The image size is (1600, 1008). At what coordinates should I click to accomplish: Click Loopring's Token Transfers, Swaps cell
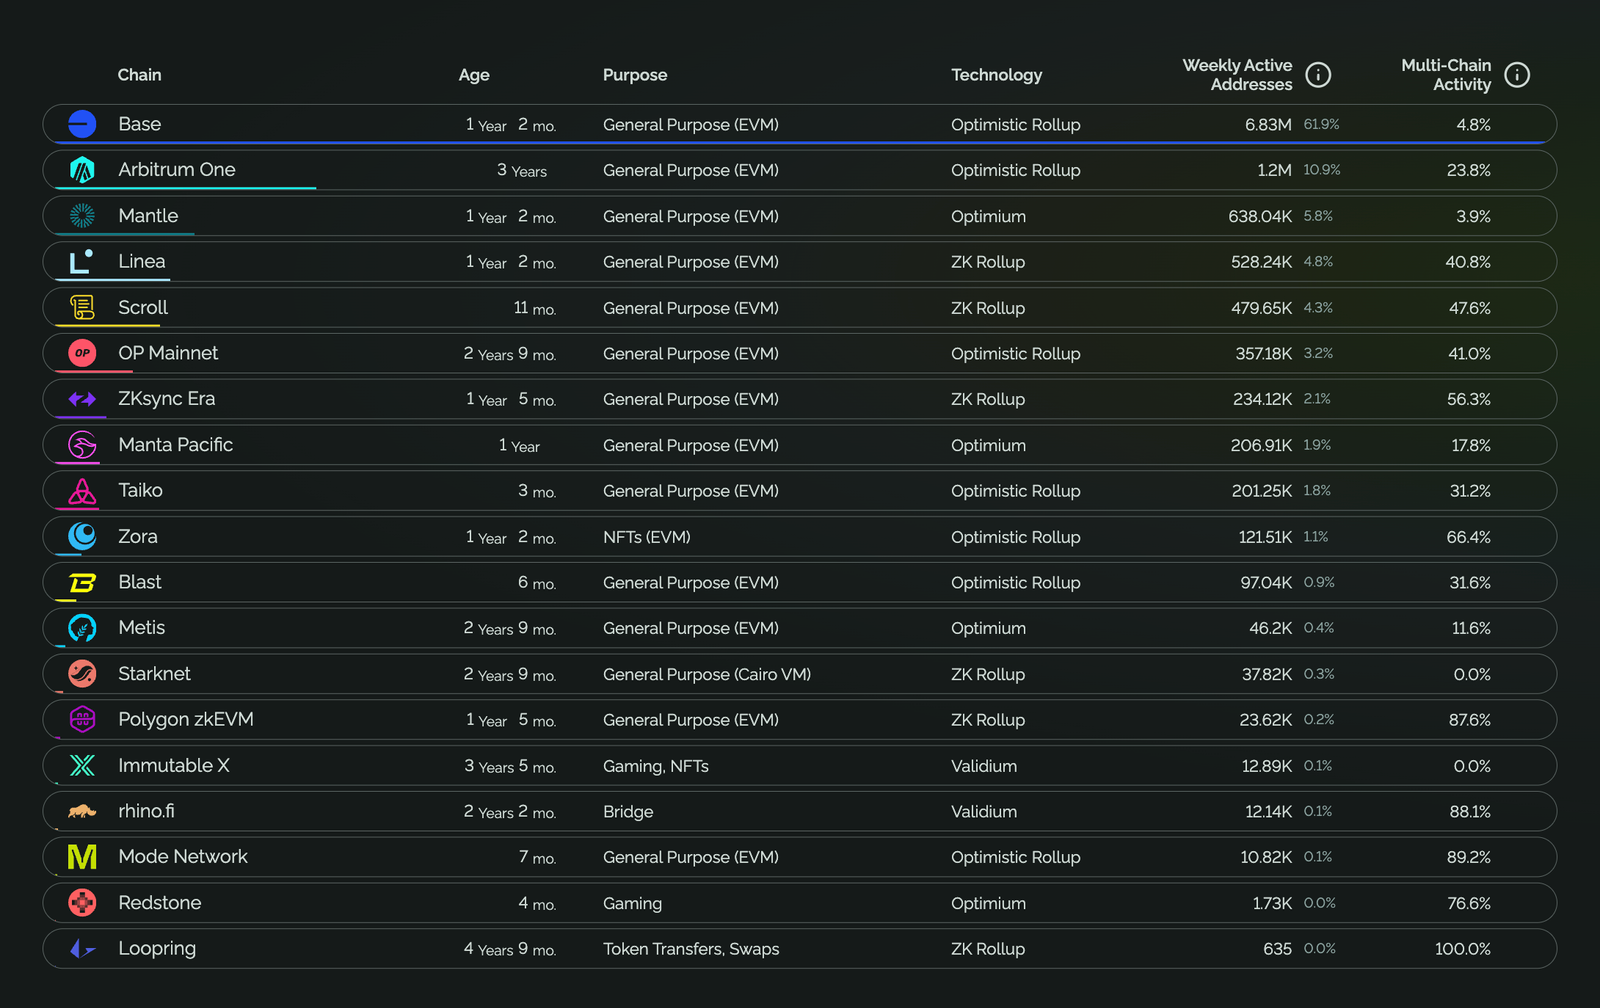[x=691, y=949]
